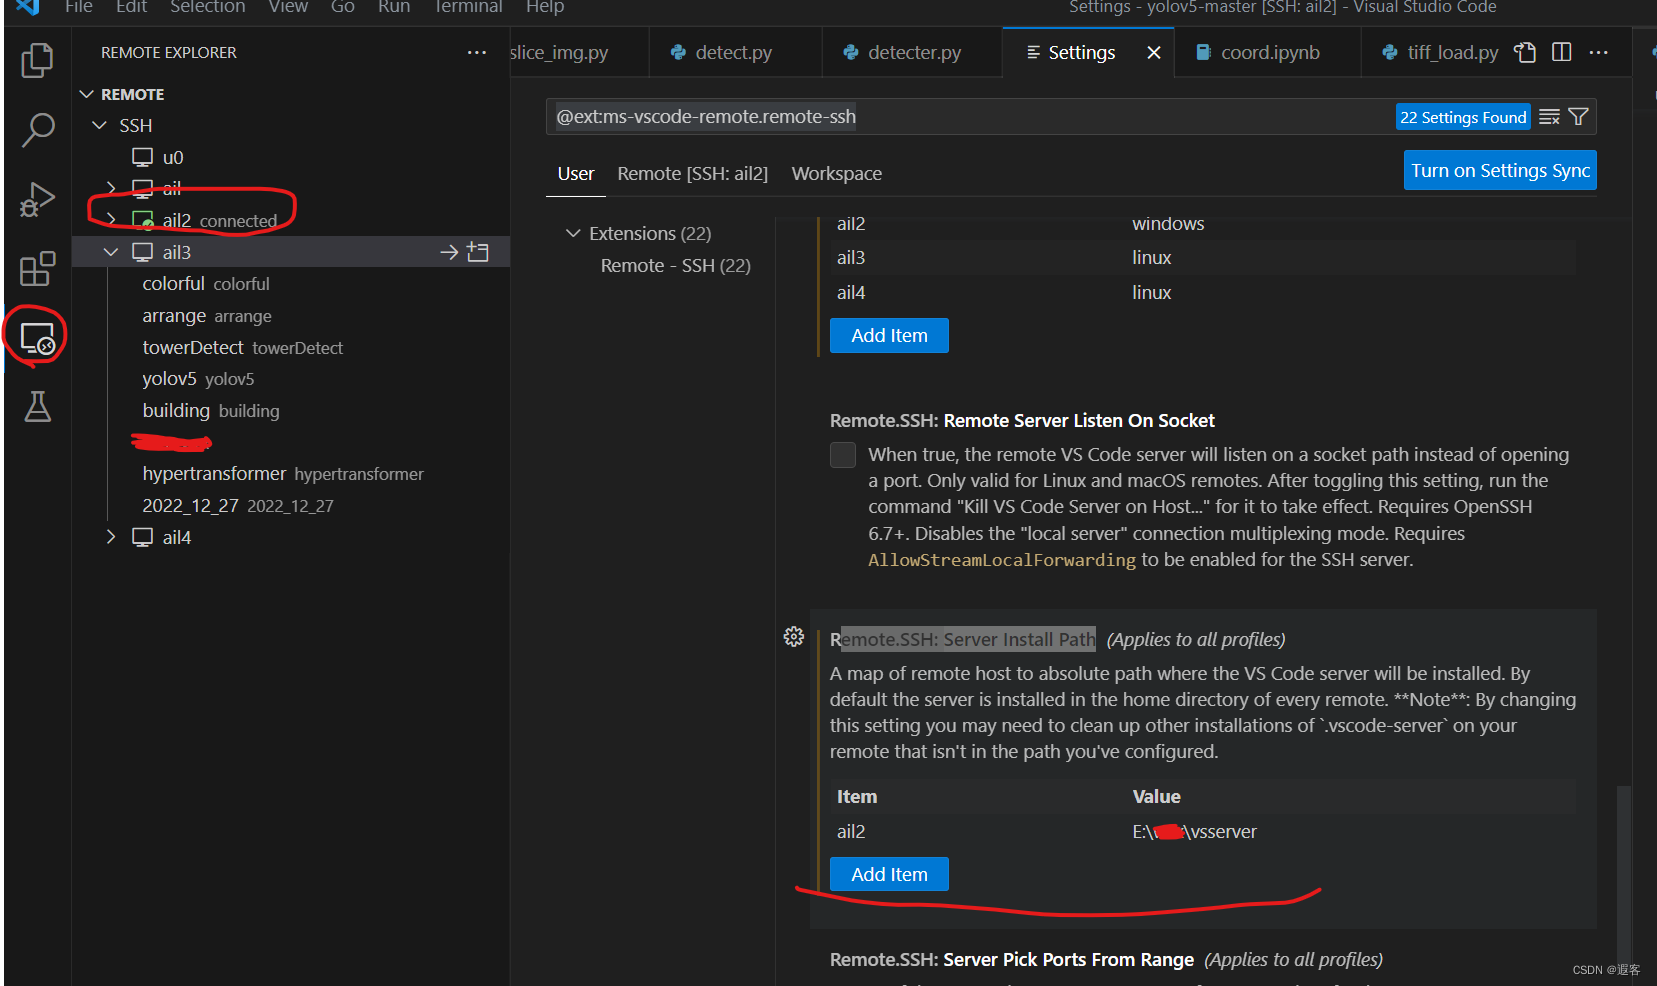Switch to the coord.ipynb tab
The image size is (1657, 986).
(x=1269, y=52)
